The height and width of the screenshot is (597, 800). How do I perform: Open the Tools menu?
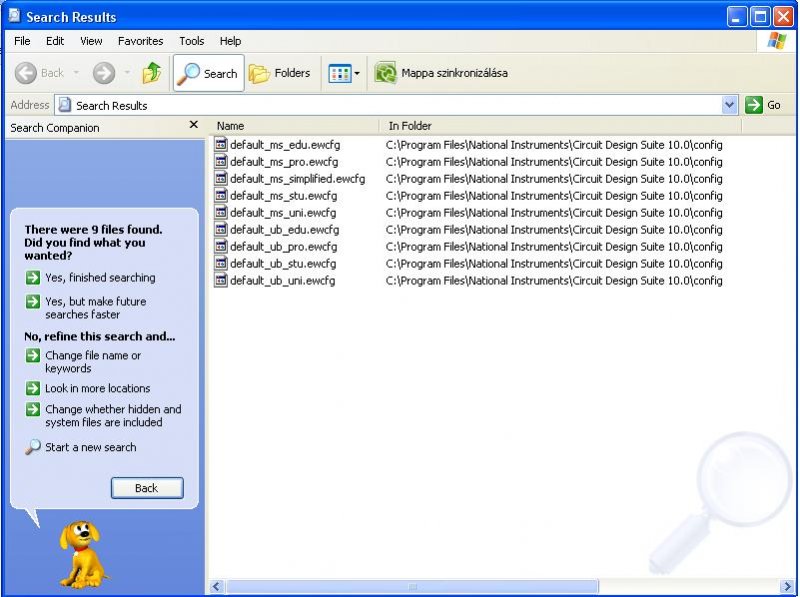(x=191, y=41)
